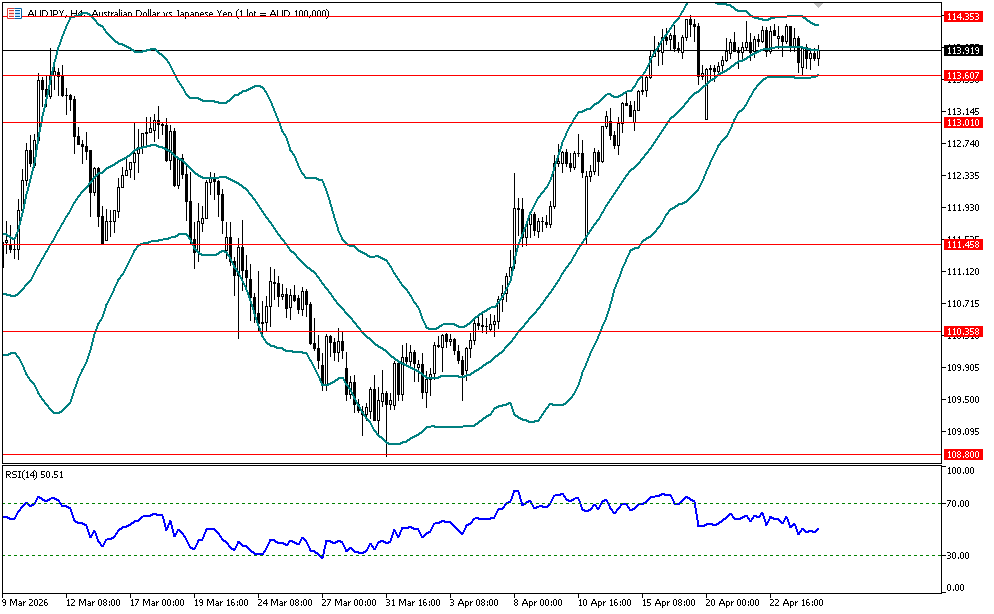Select the red 108.800 price level tag
This screenshot has width=994, height=614.
click(x=961, y=454)
